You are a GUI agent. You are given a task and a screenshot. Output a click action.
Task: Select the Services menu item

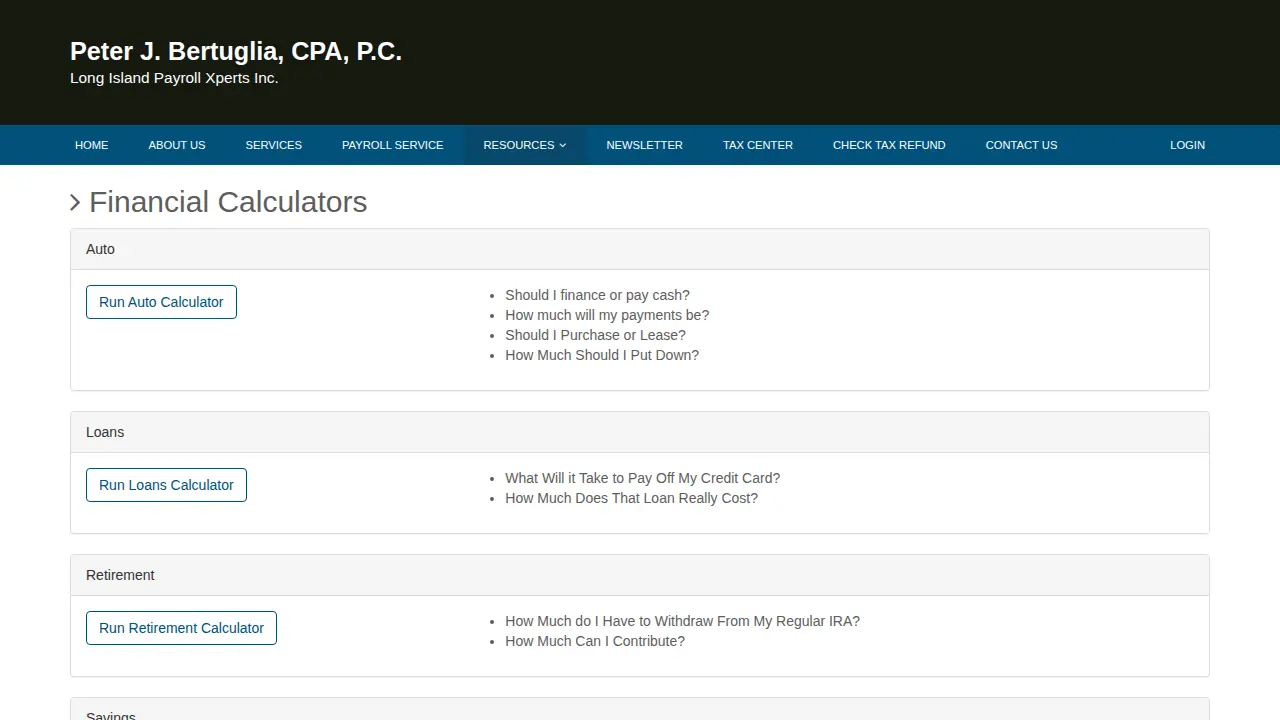(x=274, y=145)
